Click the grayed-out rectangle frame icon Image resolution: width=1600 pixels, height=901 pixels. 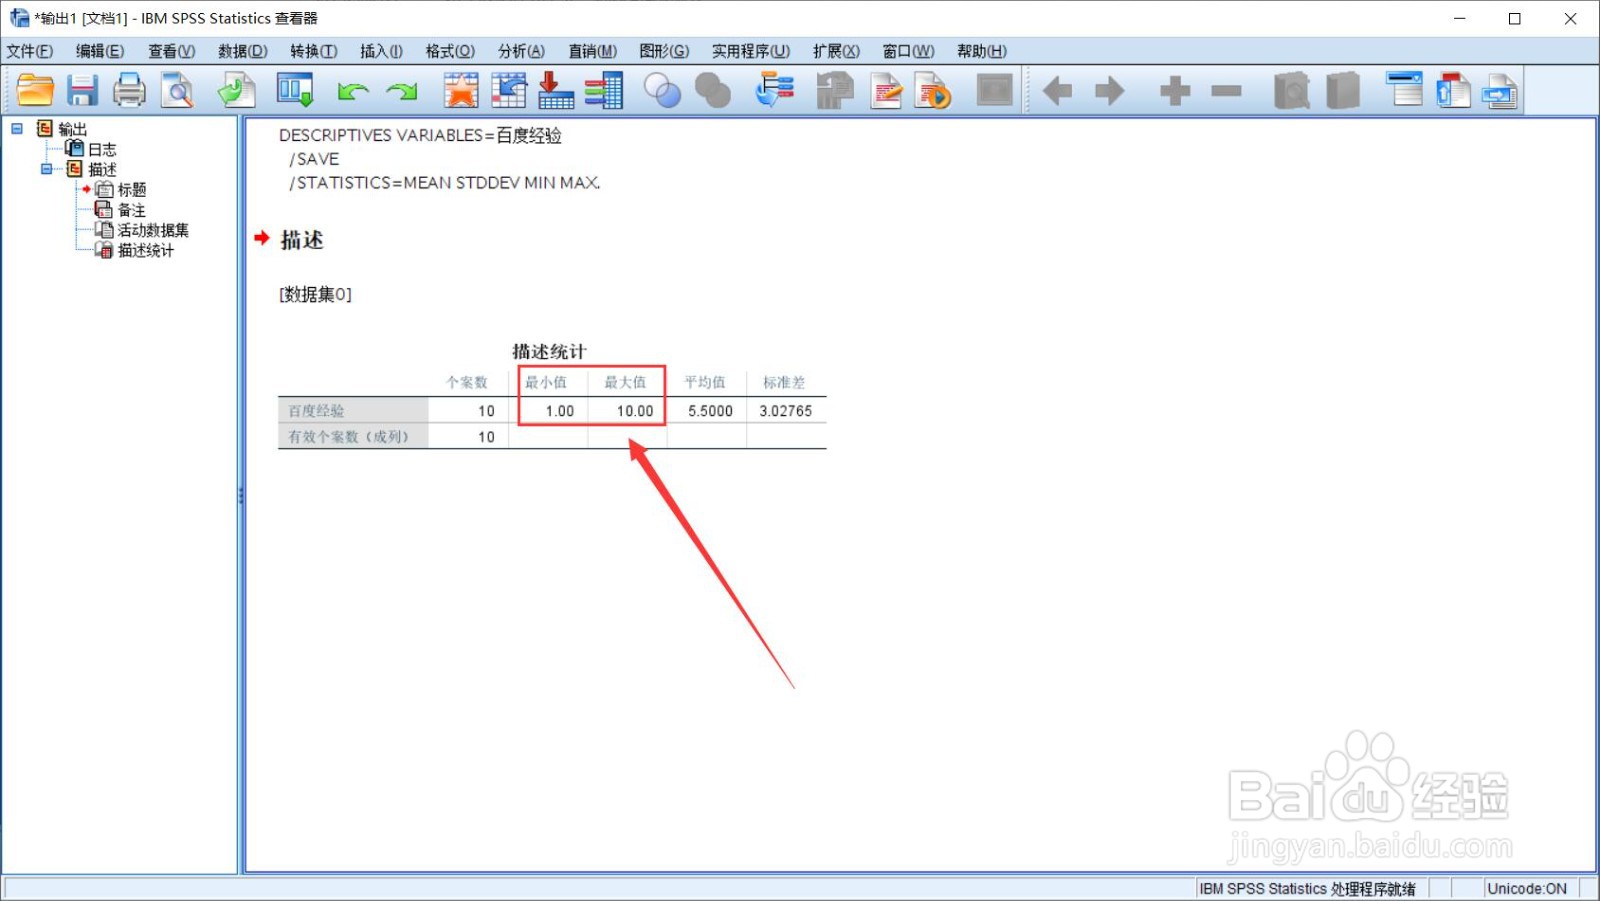[995, 91]
